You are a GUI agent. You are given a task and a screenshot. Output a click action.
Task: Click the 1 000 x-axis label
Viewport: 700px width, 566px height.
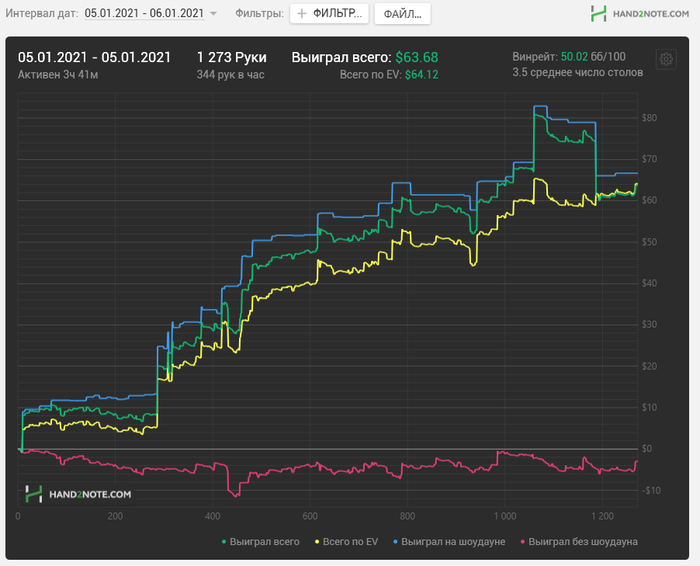tap(505, 516)
